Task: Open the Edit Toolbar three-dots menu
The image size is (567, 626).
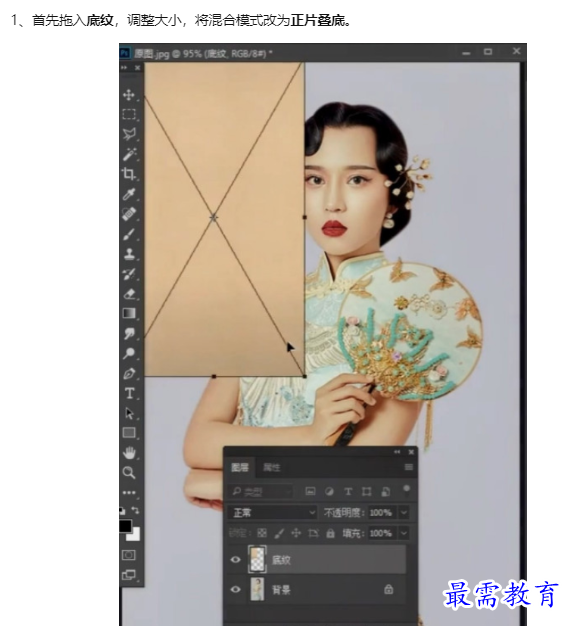Action: (x=129, y=493)
